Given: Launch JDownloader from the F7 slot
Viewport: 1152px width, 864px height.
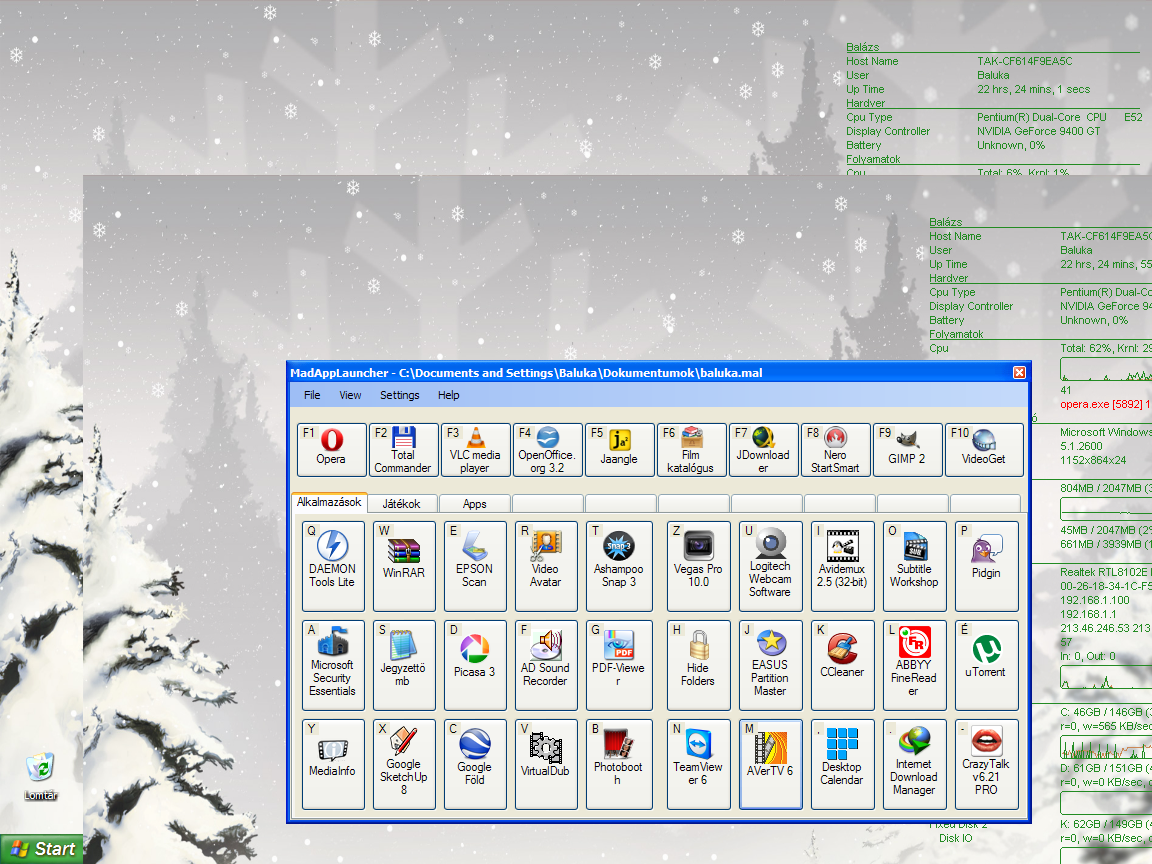Looking at the screenshot, I should pyautogui.click(x=763, y=450).
